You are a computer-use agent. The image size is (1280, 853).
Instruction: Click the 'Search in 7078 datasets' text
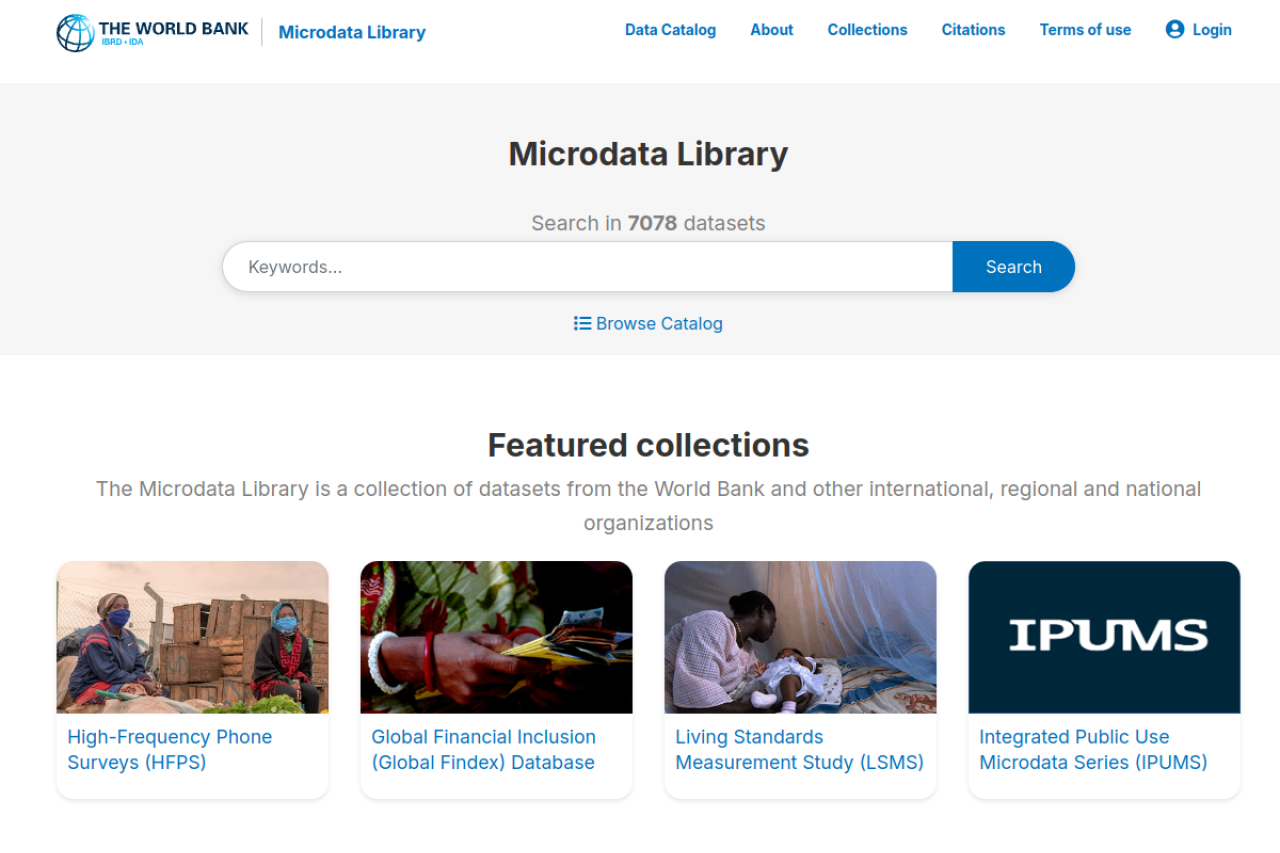click(648, 223)
